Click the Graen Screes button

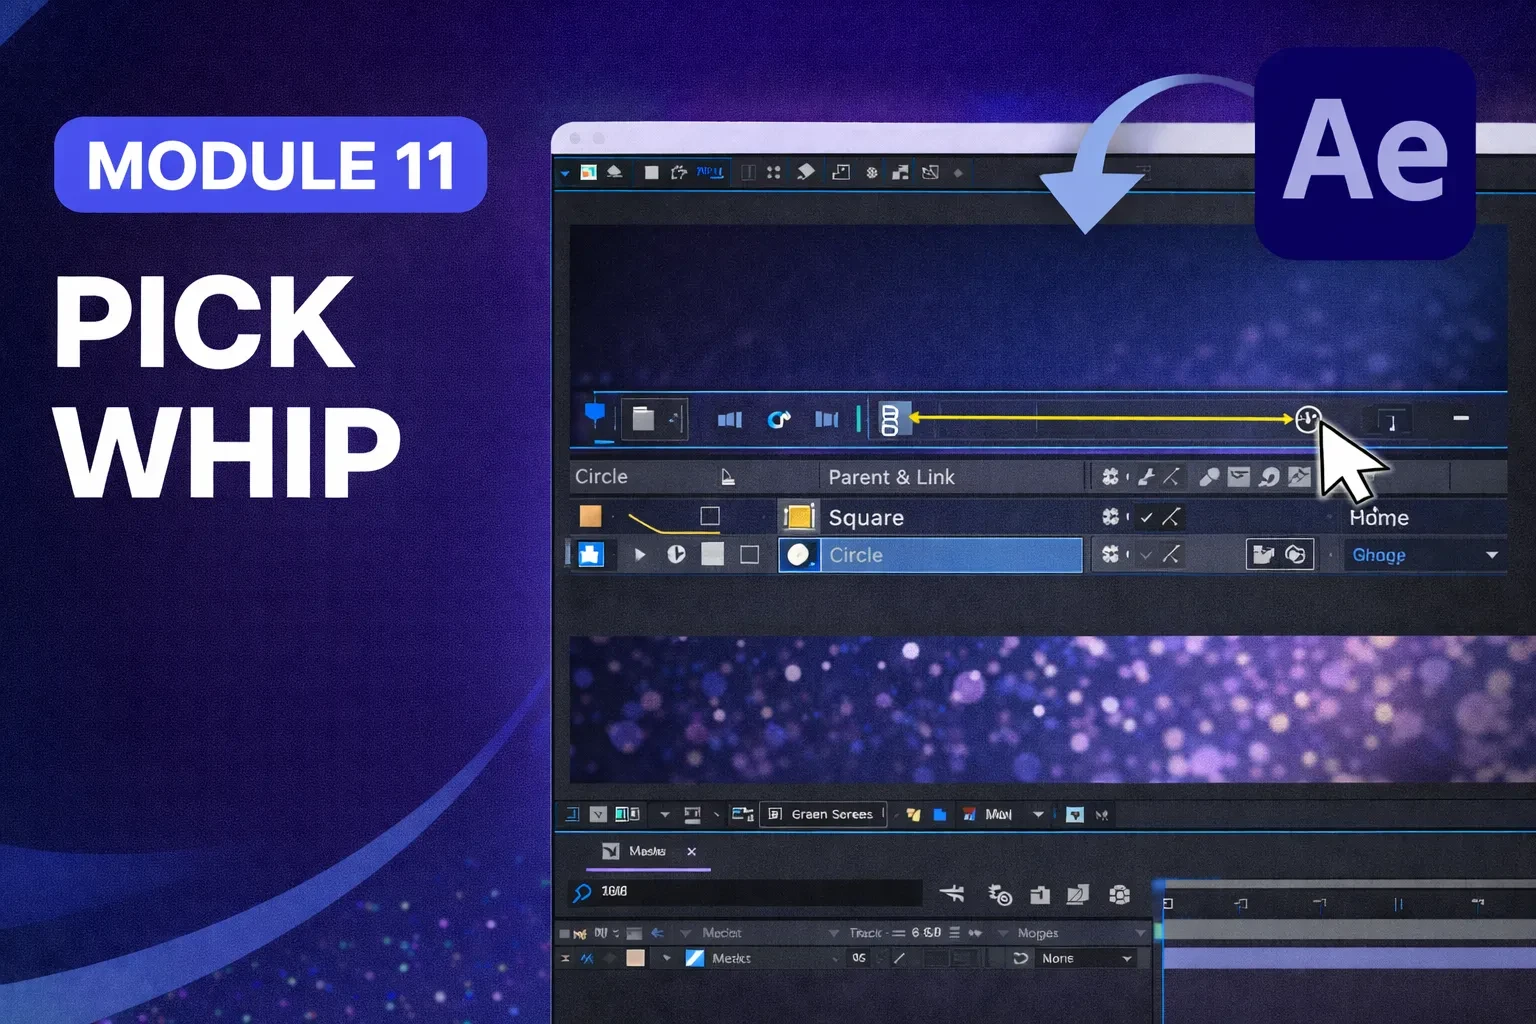(823, 814)
